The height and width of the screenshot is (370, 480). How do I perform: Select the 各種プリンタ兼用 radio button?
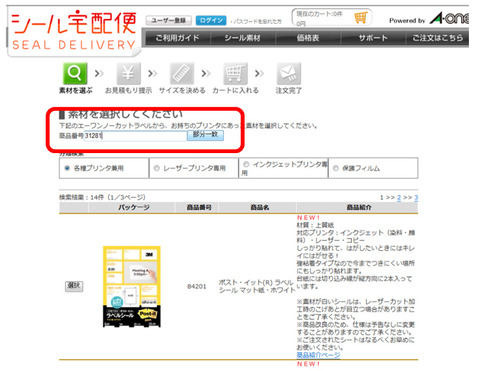click(x=67, y=168)
